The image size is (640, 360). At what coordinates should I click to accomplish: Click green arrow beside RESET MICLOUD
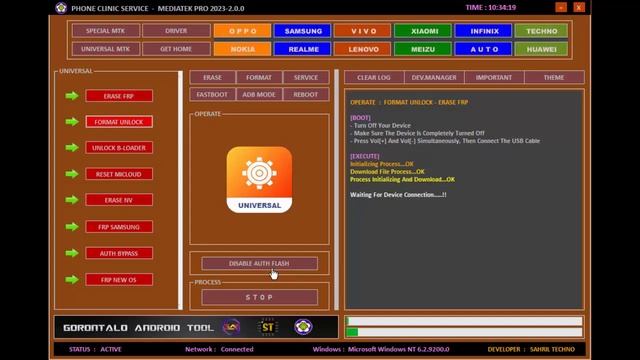72,174
